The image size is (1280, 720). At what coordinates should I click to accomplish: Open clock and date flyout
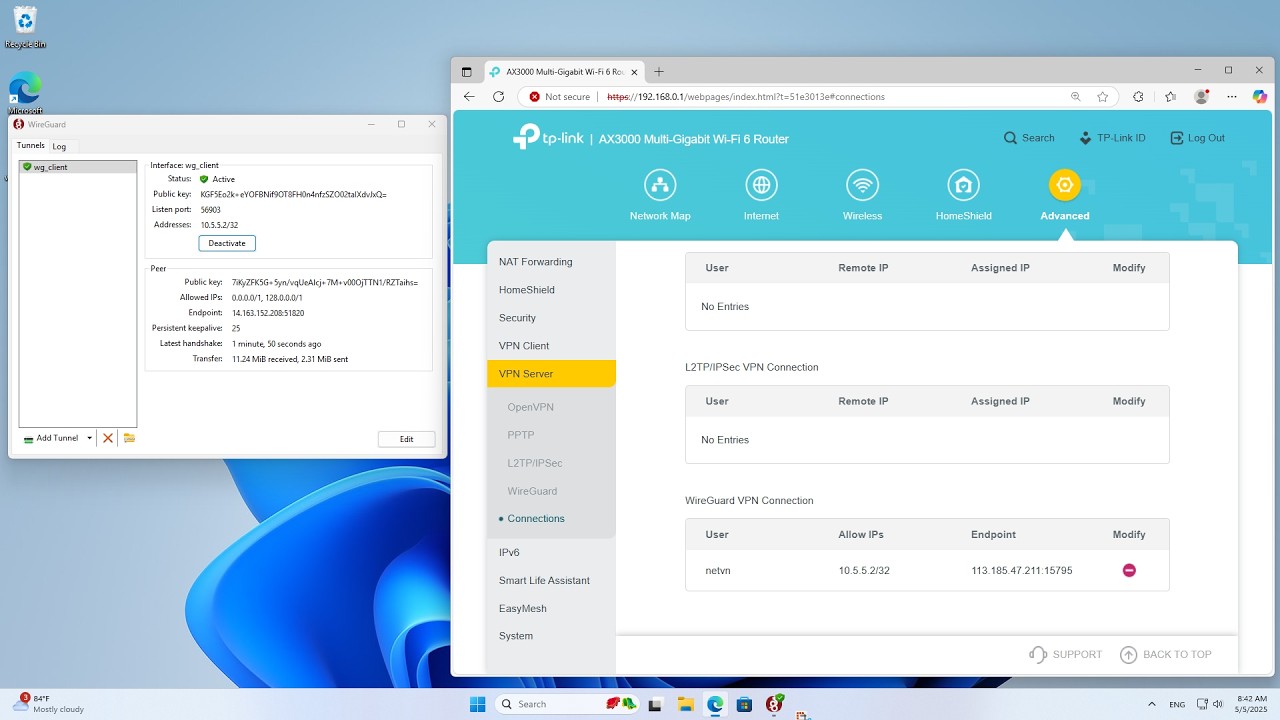pos(1251,704)
